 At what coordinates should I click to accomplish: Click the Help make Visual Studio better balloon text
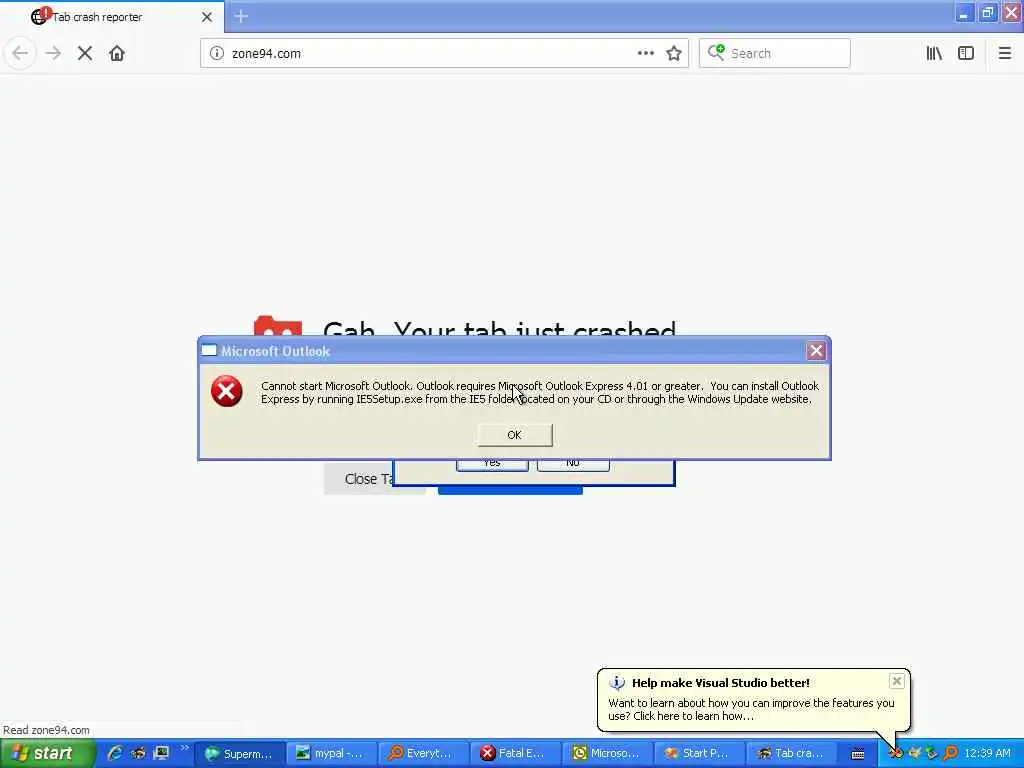(x=720, y=683)
